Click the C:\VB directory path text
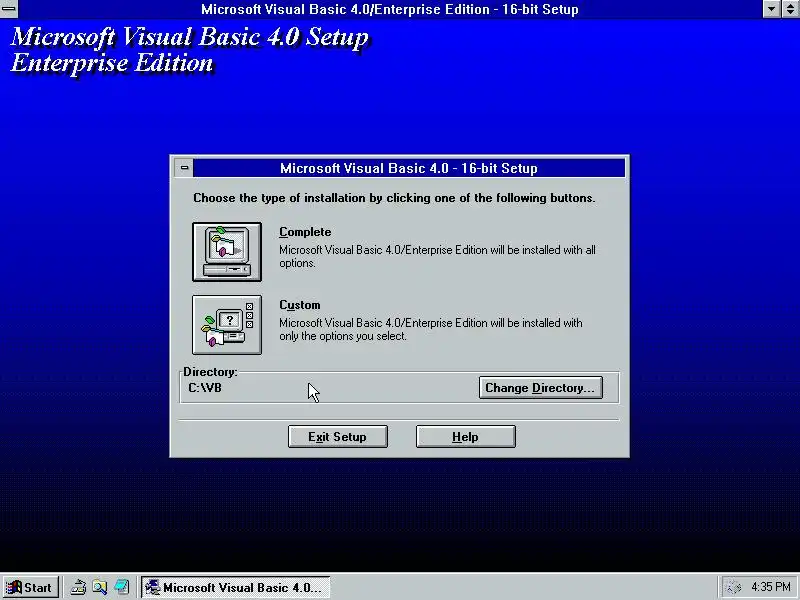 (x=205, y=388)
